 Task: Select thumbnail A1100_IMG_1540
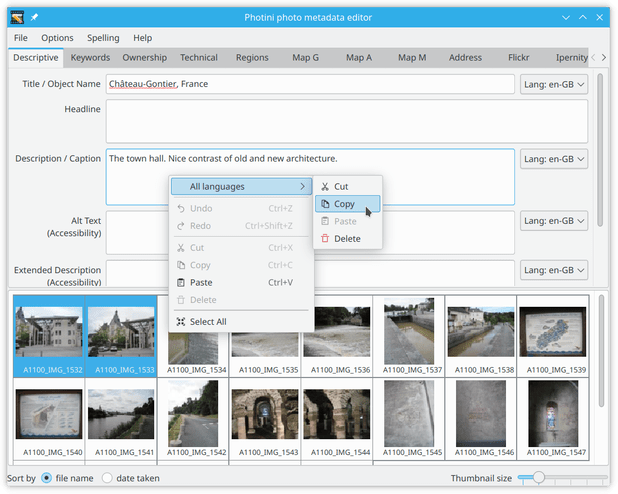(x=49, y=419)
